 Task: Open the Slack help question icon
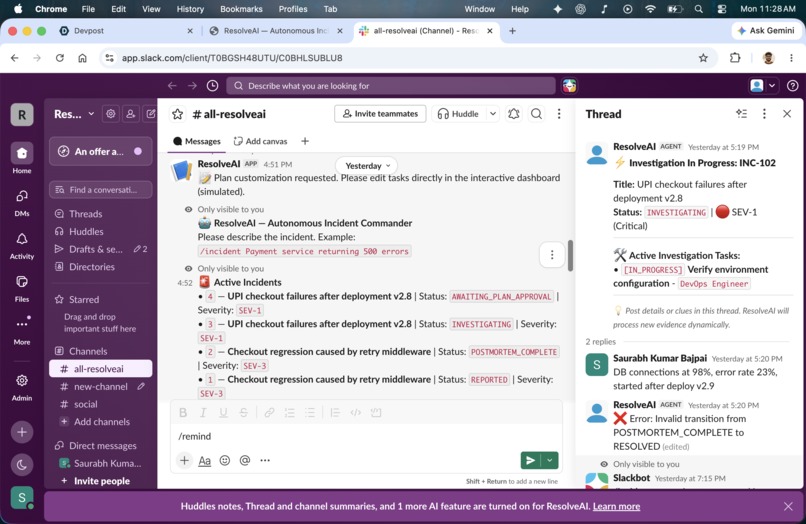[793, 86]
